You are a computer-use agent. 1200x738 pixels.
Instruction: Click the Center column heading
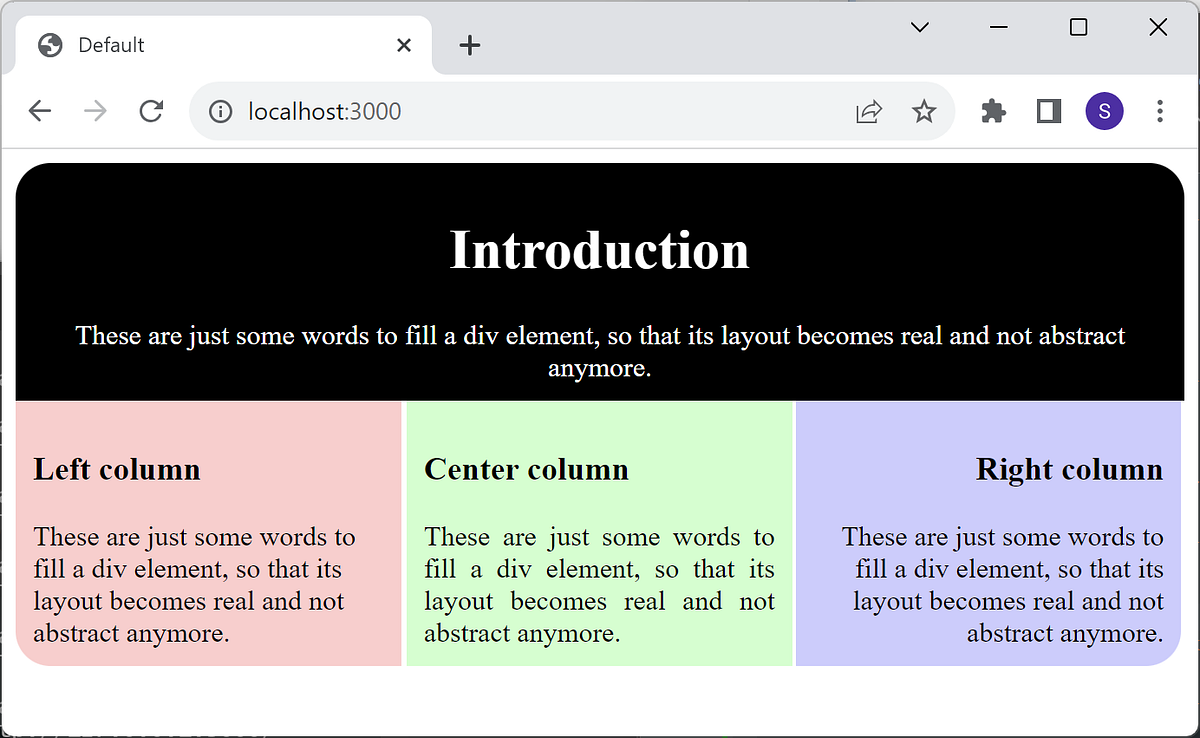[x=526, y=469]
